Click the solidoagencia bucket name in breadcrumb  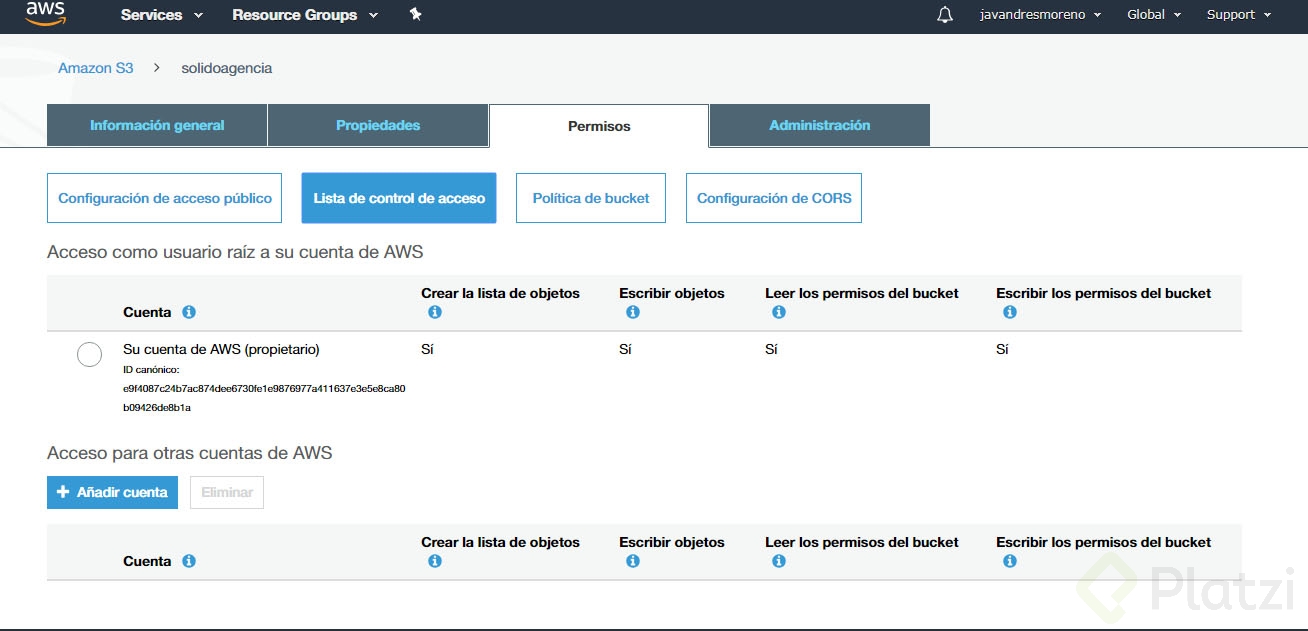point(227,68)
